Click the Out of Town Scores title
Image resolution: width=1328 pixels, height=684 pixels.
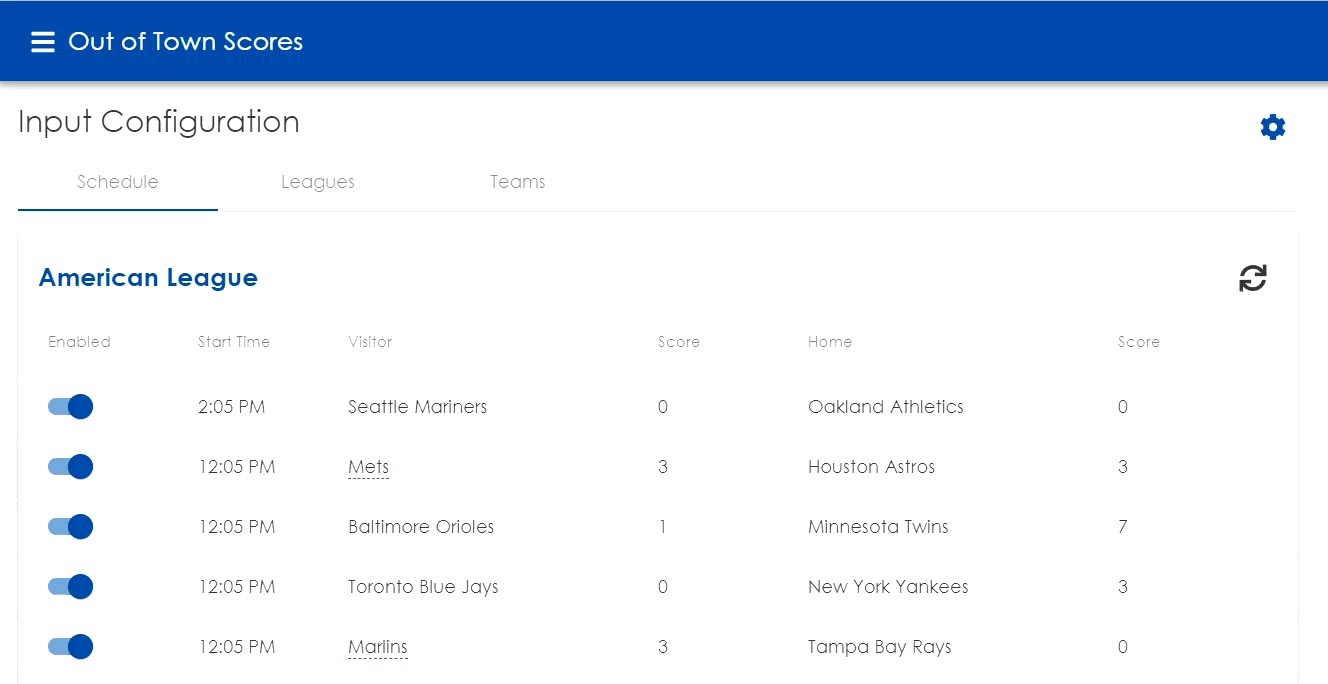[x=185, y=42]
